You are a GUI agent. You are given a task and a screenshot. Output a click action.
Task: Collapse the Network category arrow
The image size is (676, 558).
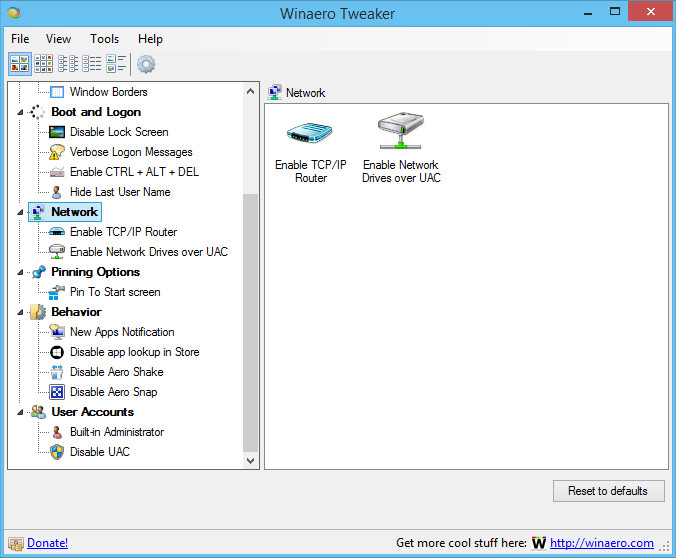[x=20, y=212]
